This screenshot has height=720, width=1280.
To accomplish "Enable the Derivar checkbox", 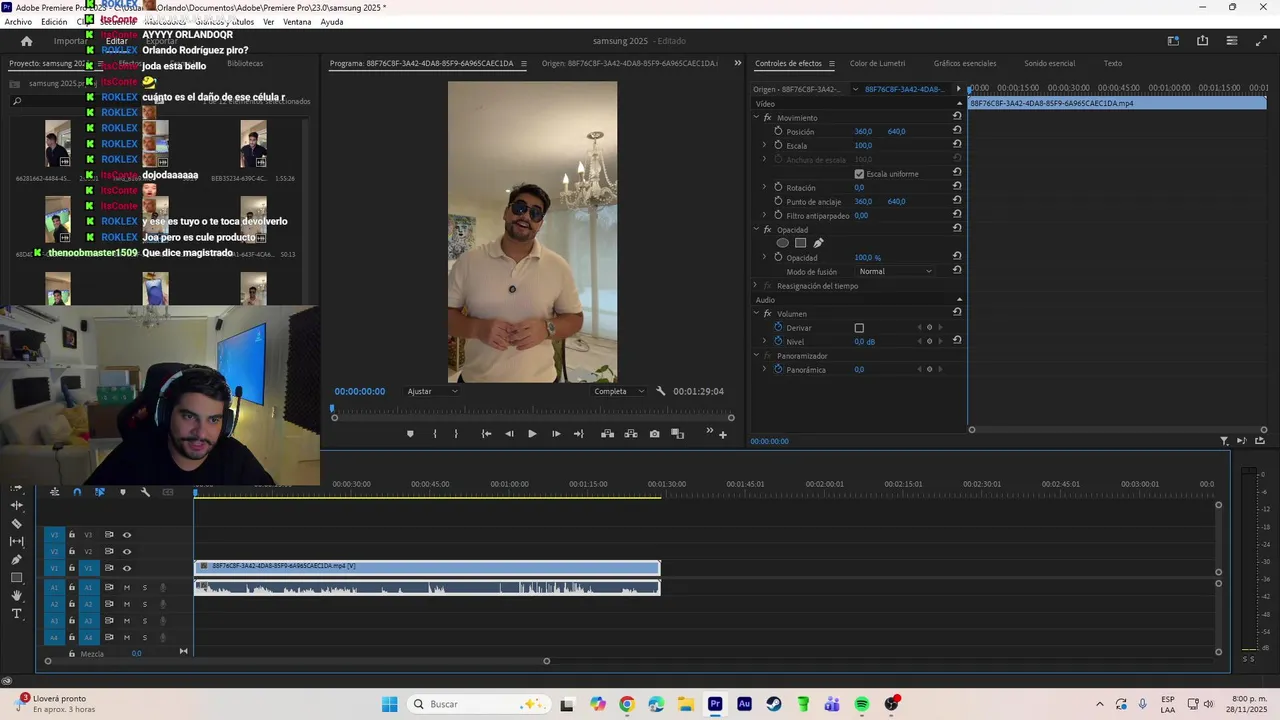I will click(x=859, y=328).
